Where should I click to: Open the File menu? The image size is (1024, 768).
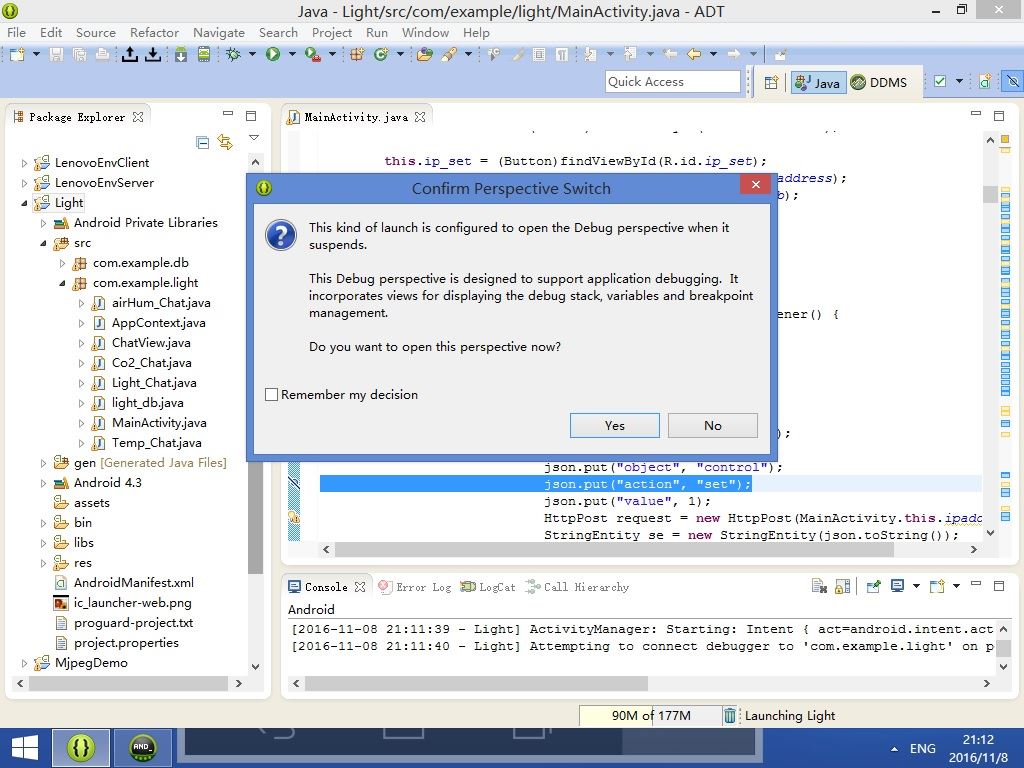pyautogui.click(x=16, y=33)
